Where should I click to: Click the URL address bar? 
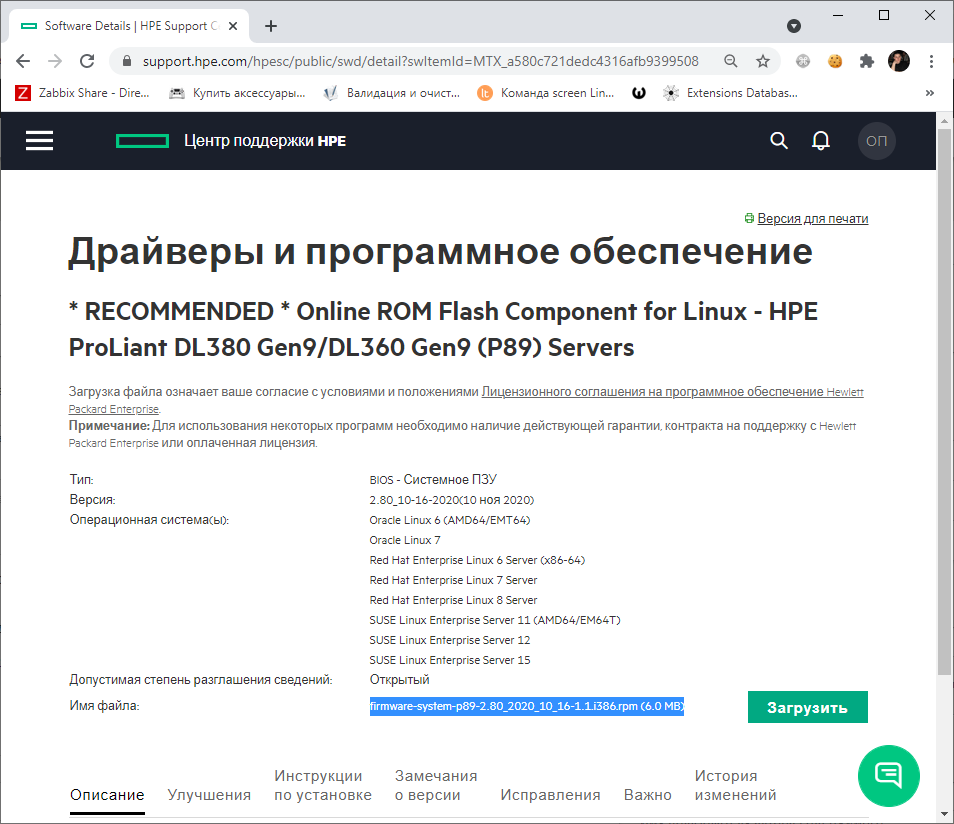click(420, 61)
